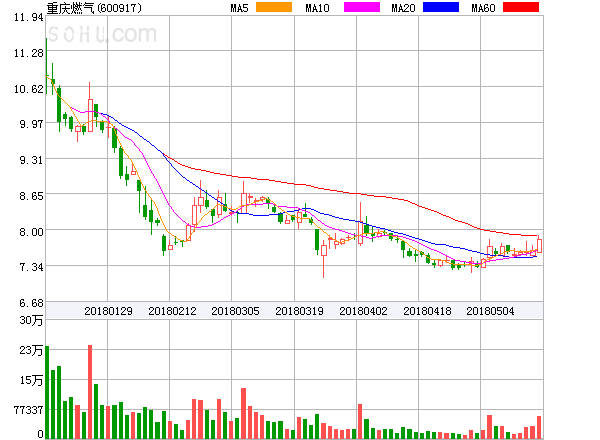Click the magenta MA10 legend swatch

coord(362,7)
